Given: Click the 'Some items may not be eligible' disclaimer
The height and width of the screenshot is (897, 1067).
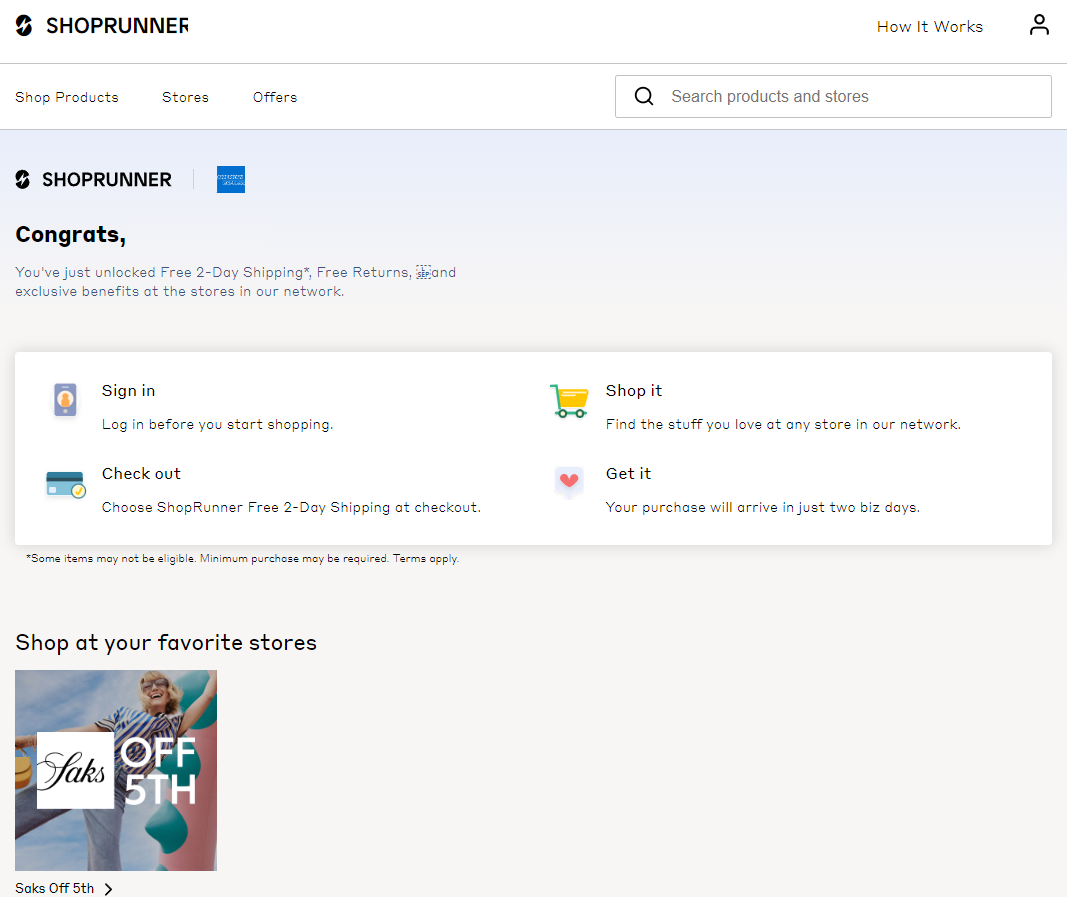Looking at the screenshot, I should (x=242, y=559).
